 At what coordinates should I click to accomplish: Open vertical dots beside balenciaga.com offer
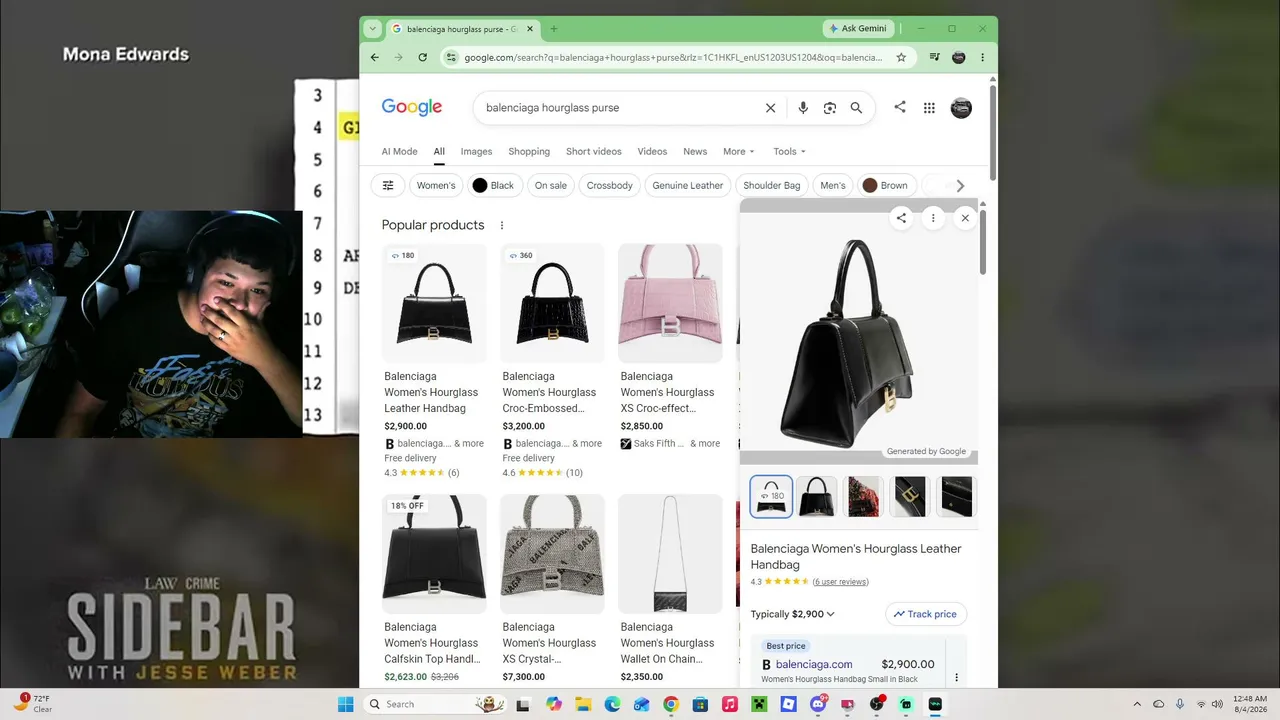pyautogui.click(x=956, y=677)
